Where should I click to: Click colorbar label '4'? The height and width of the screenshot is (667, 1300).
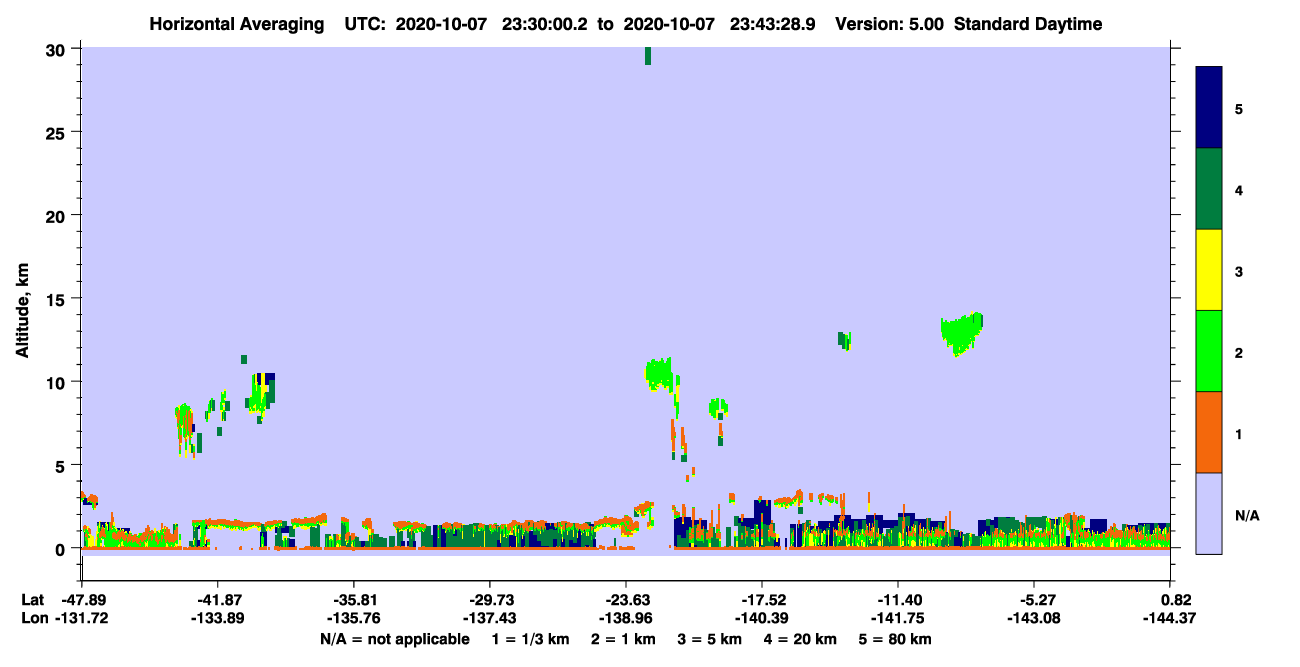coord(1239,189)
